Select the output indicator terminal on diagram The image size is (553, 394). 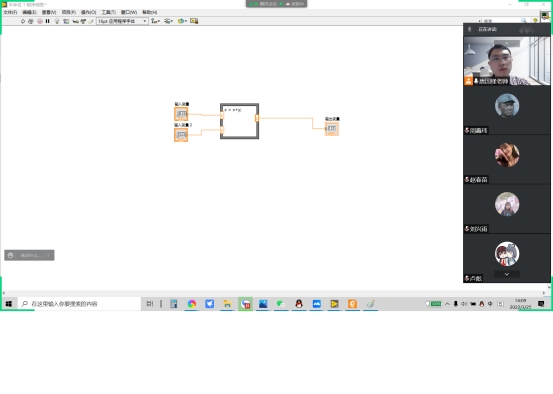point(332,129)
